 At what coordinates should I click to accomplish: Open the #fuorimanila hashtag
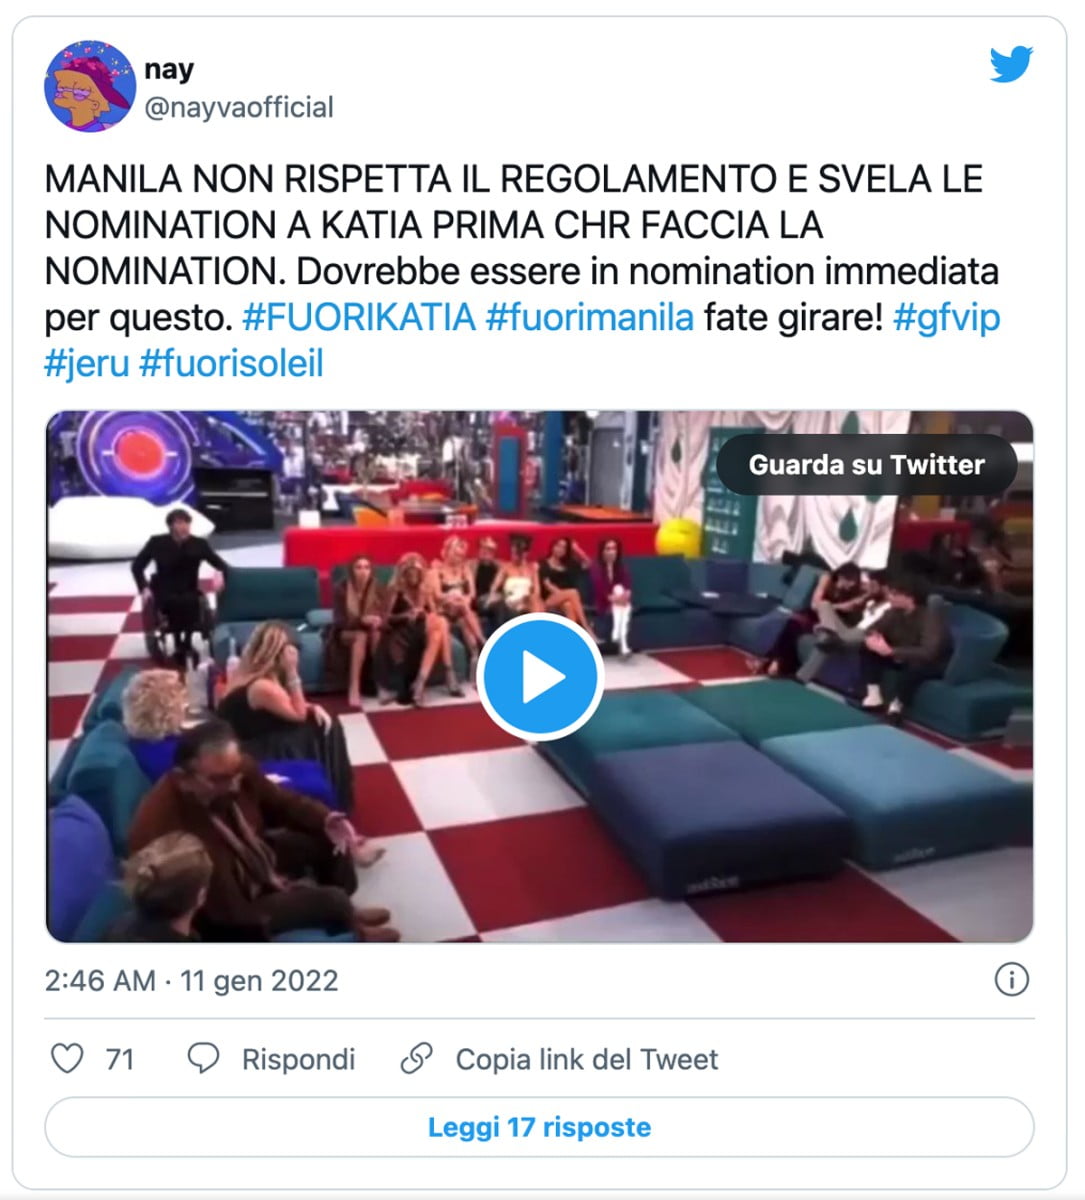tap(590, 316)
